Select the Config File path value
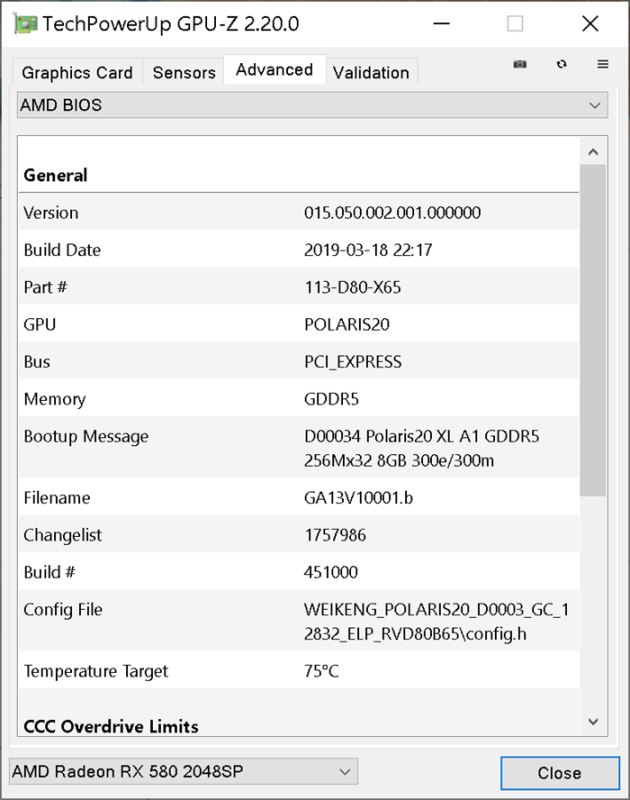 click(x=437, y=622)
